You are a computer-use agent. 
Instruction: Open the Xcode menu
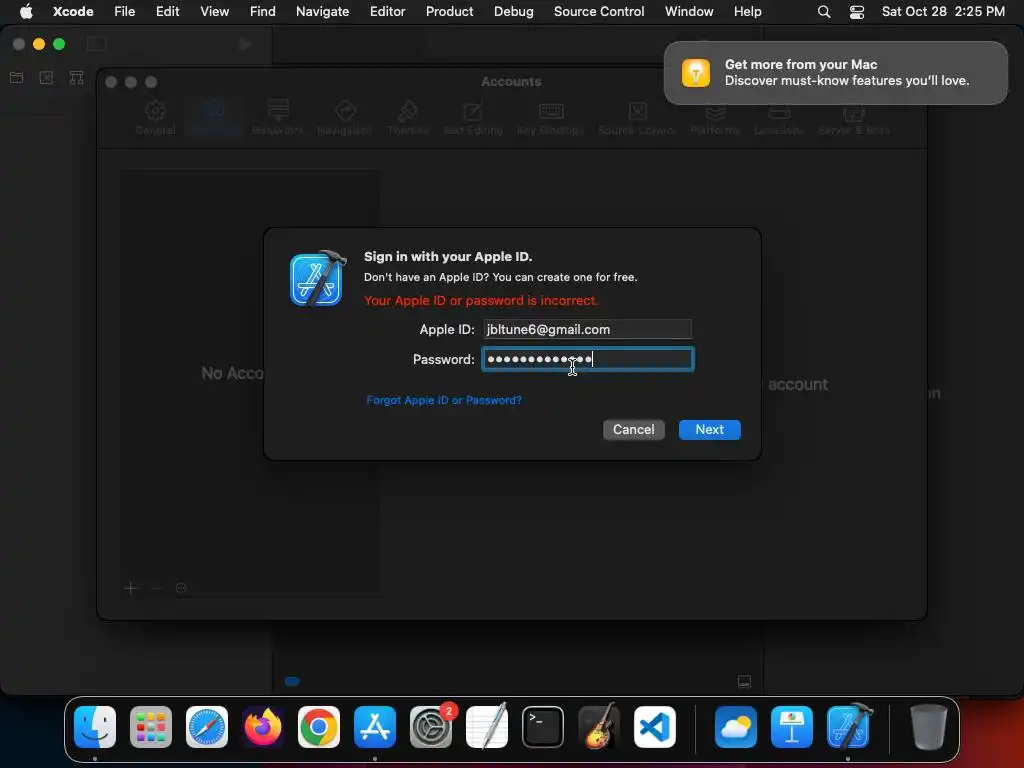(x=73, y=12)
